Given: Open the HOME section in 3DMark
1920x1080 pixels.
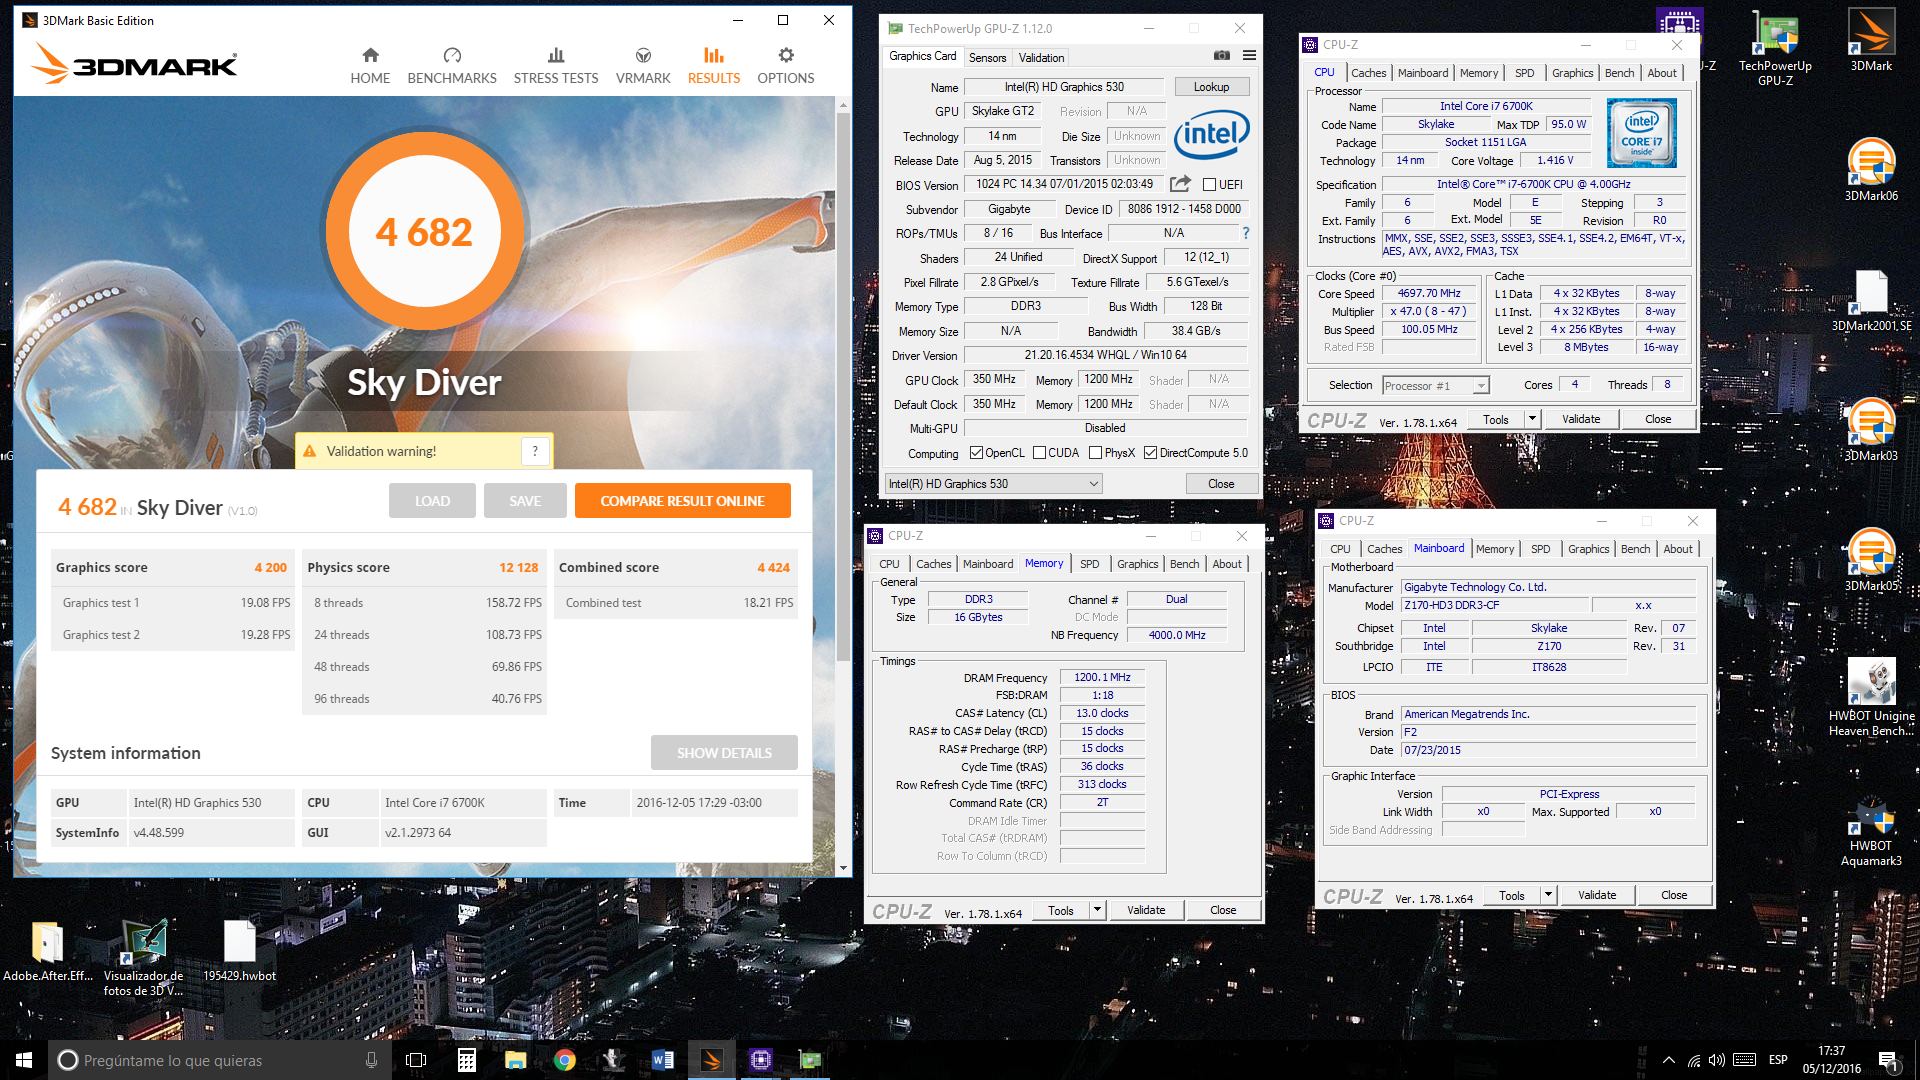Looking at the screenshot, I should click(370, 66).
